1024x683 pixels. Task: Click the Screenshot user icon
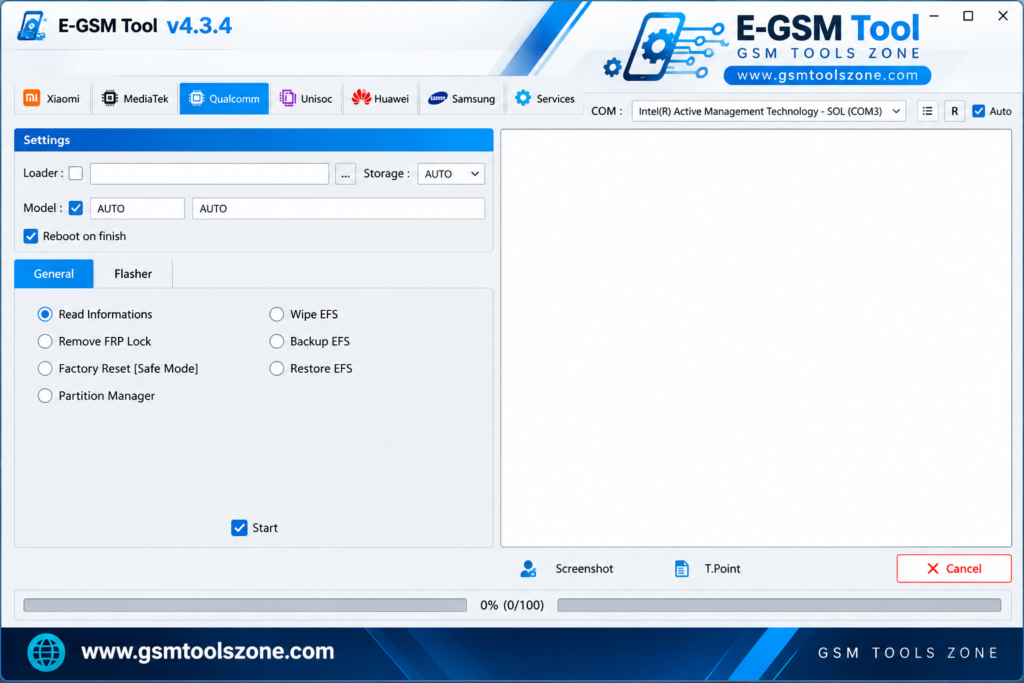click(528, 569)
